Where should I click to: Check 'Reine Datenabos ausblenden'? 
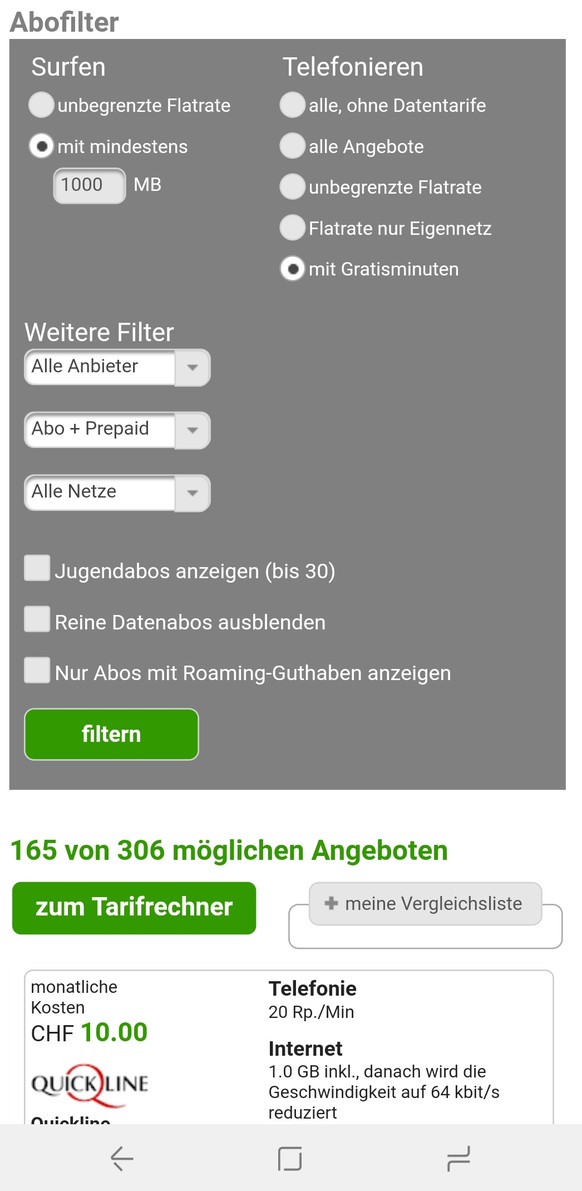pyautogui.click(x=36, y=620)
